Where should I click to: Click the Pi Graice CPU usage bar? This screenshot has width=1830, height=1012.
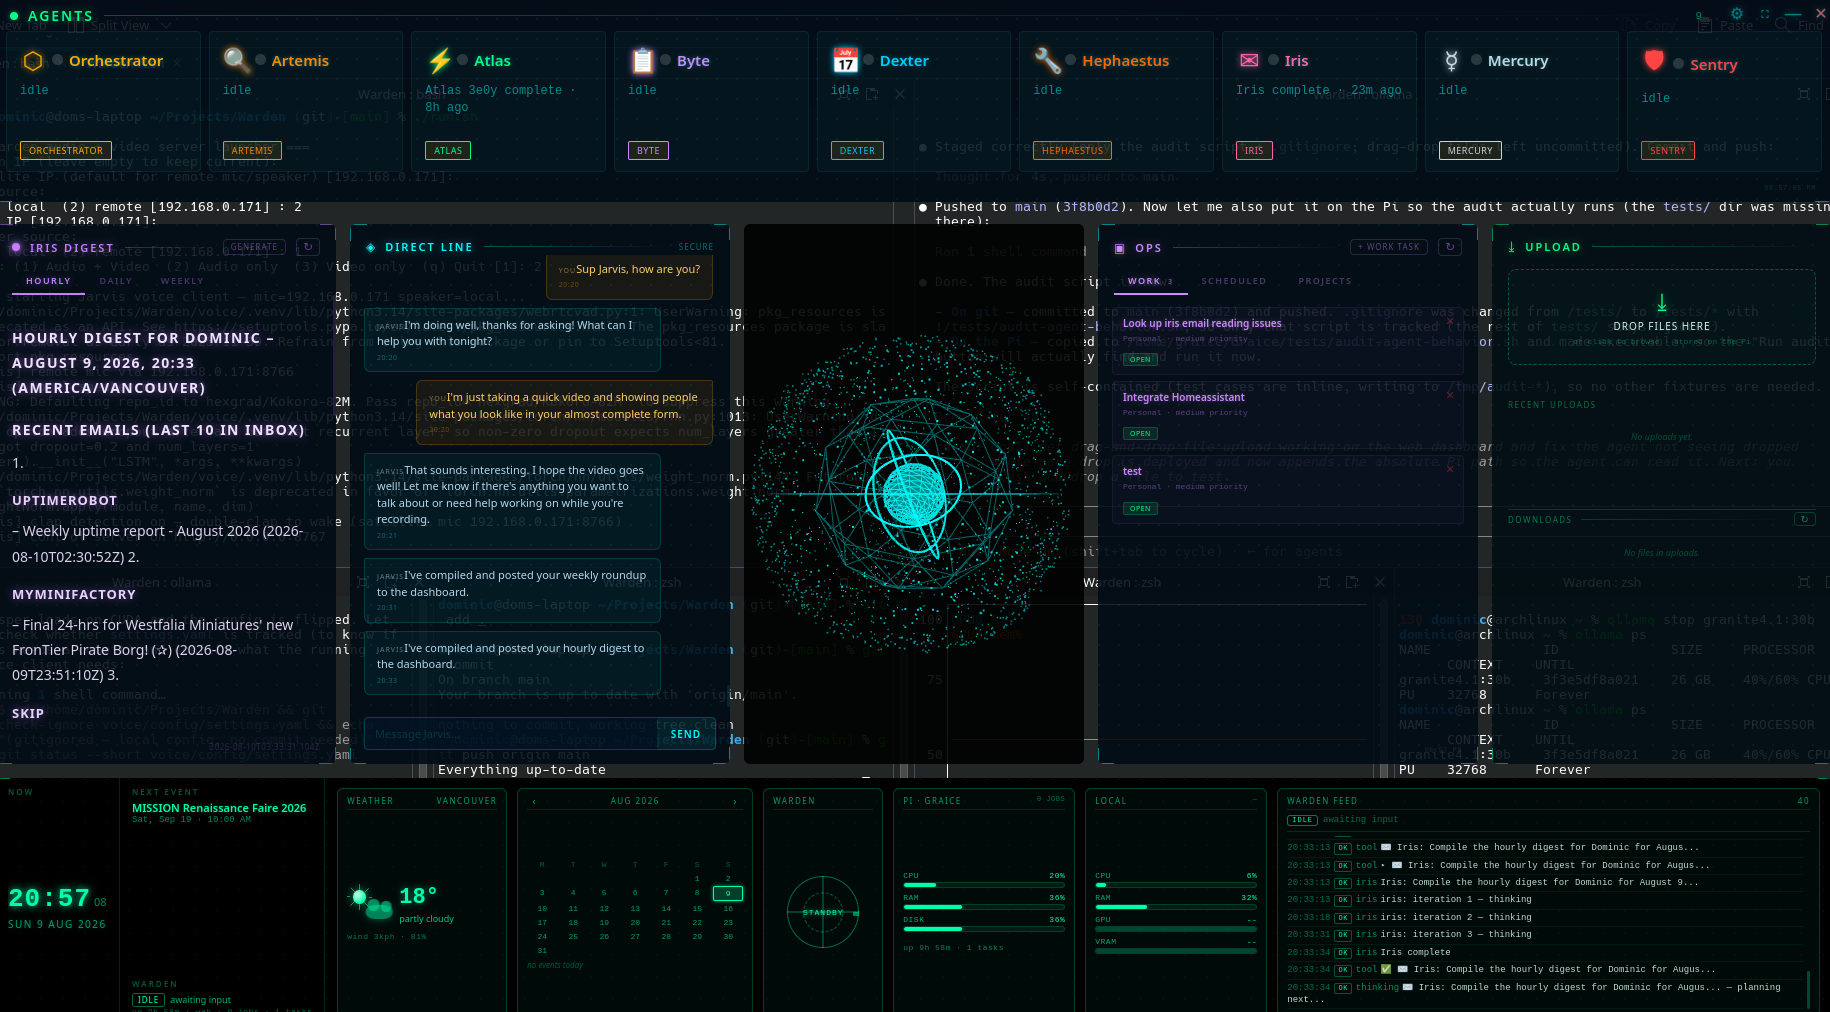984,885
